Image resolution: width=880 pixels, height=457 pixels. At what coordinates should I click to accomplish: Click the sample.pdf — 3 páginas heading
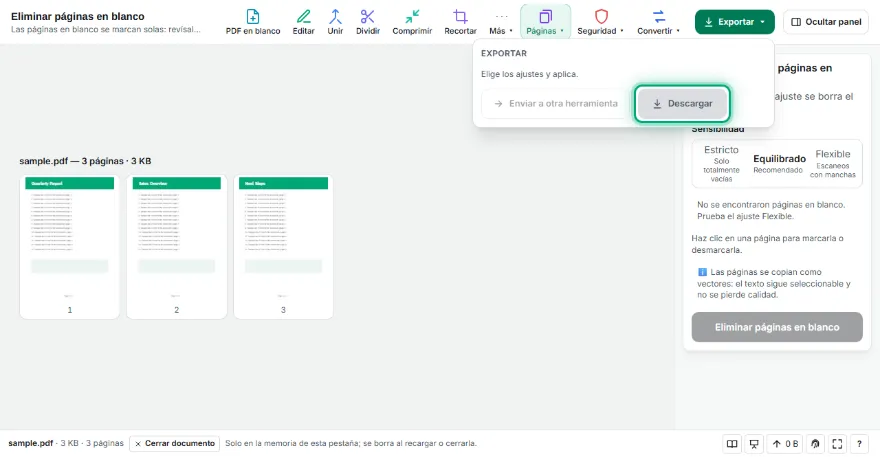(x=85, y=161)
